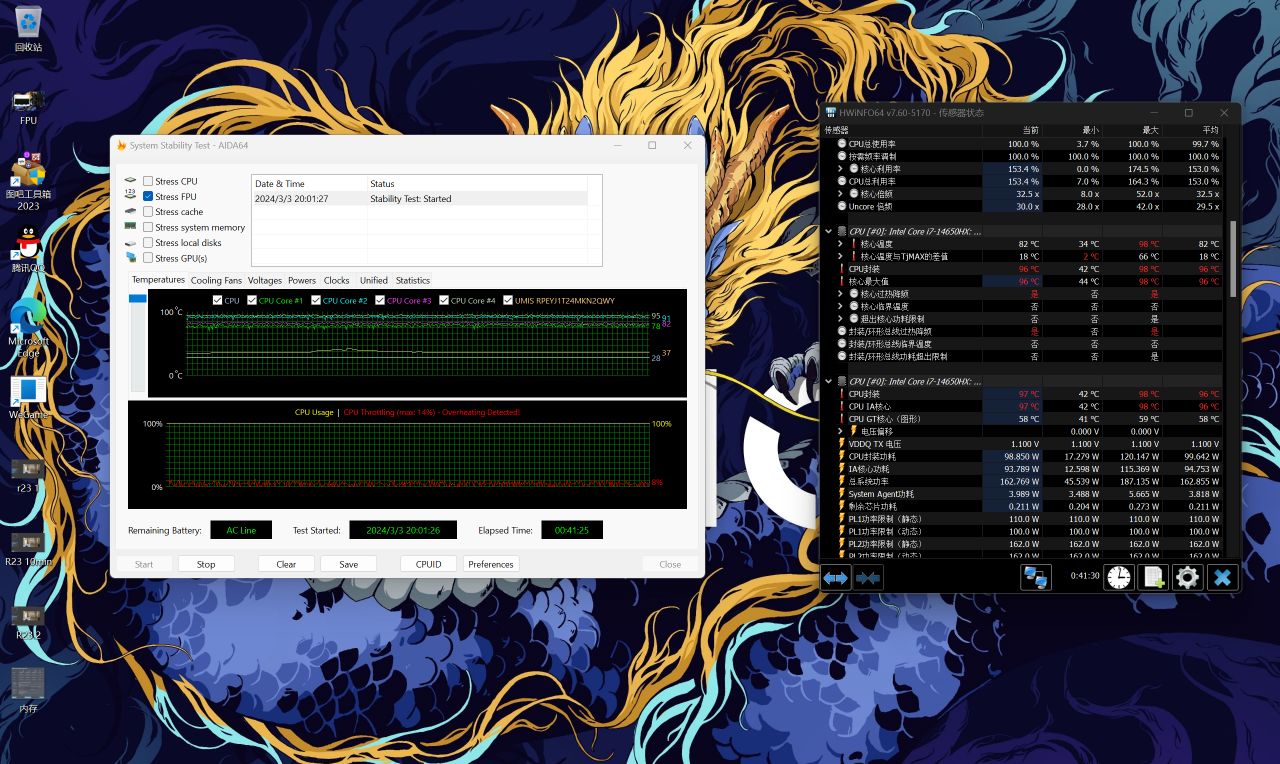Click the HWiNFO collapse-columns inward-arrows icon
Screen dimensions: 1280x764
coord(868,577)
